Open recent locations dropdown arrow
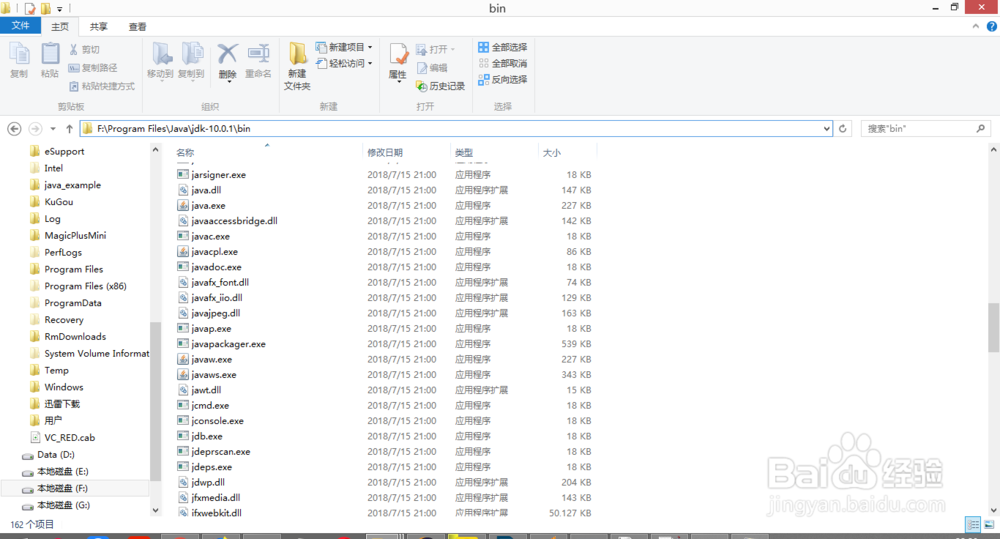This screenshot has height=539, width=1000. [53, 129]
